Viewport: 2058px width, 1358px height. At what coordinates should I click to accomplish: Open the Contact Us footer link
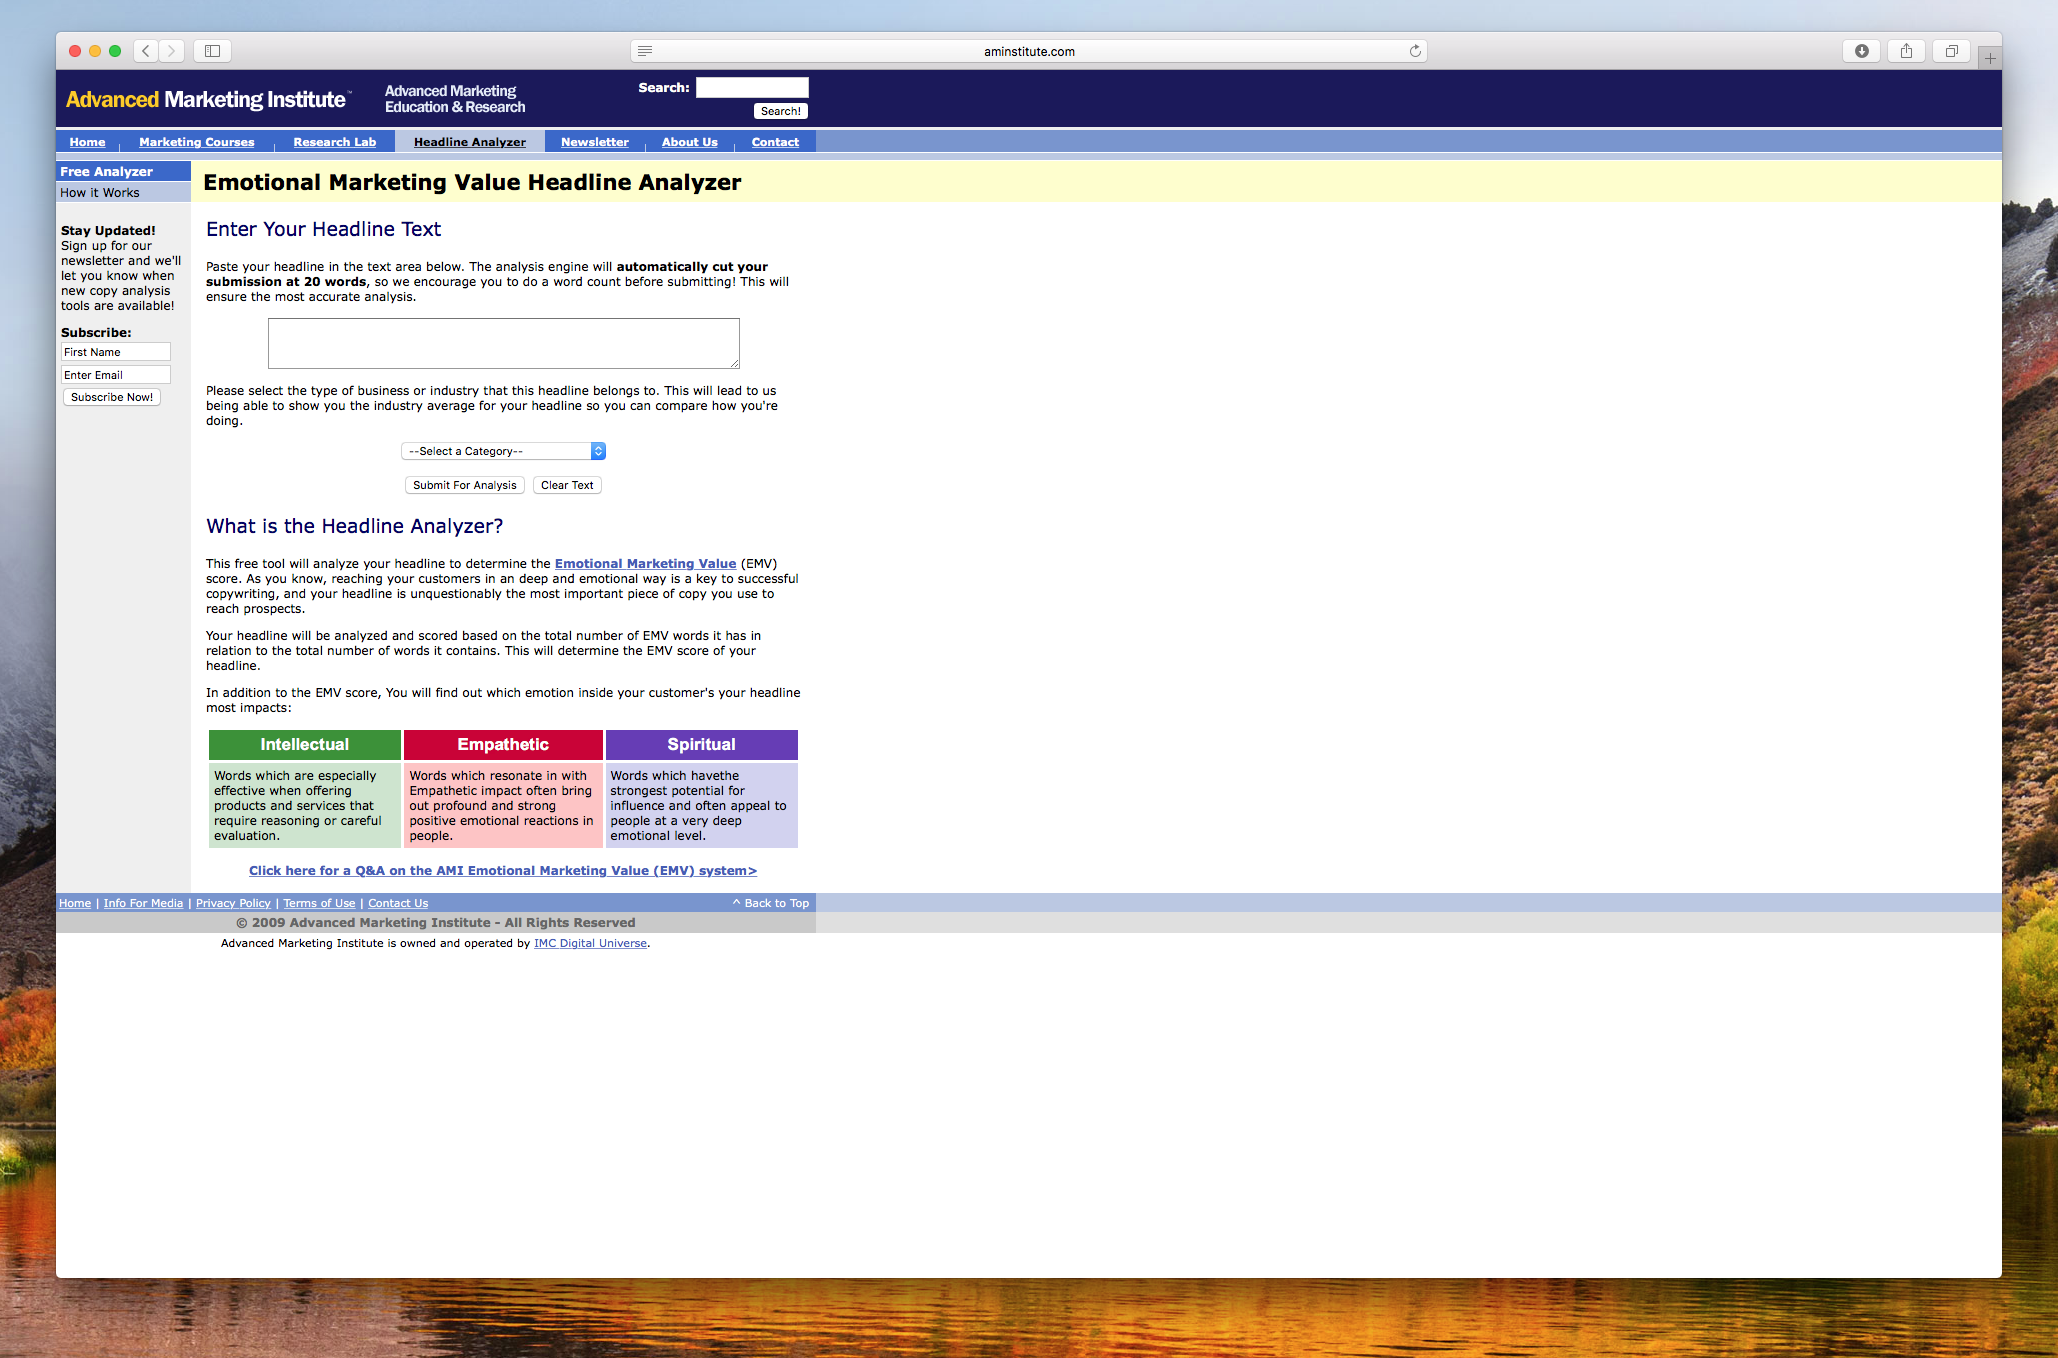[x=398, y=903]
